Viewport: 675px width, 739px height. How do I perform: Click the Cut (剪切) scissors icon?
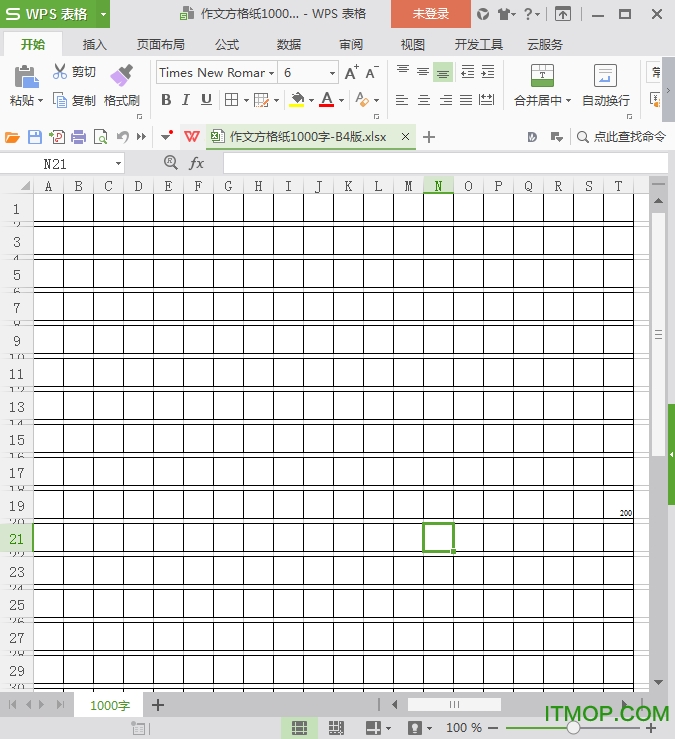[60, 72]
